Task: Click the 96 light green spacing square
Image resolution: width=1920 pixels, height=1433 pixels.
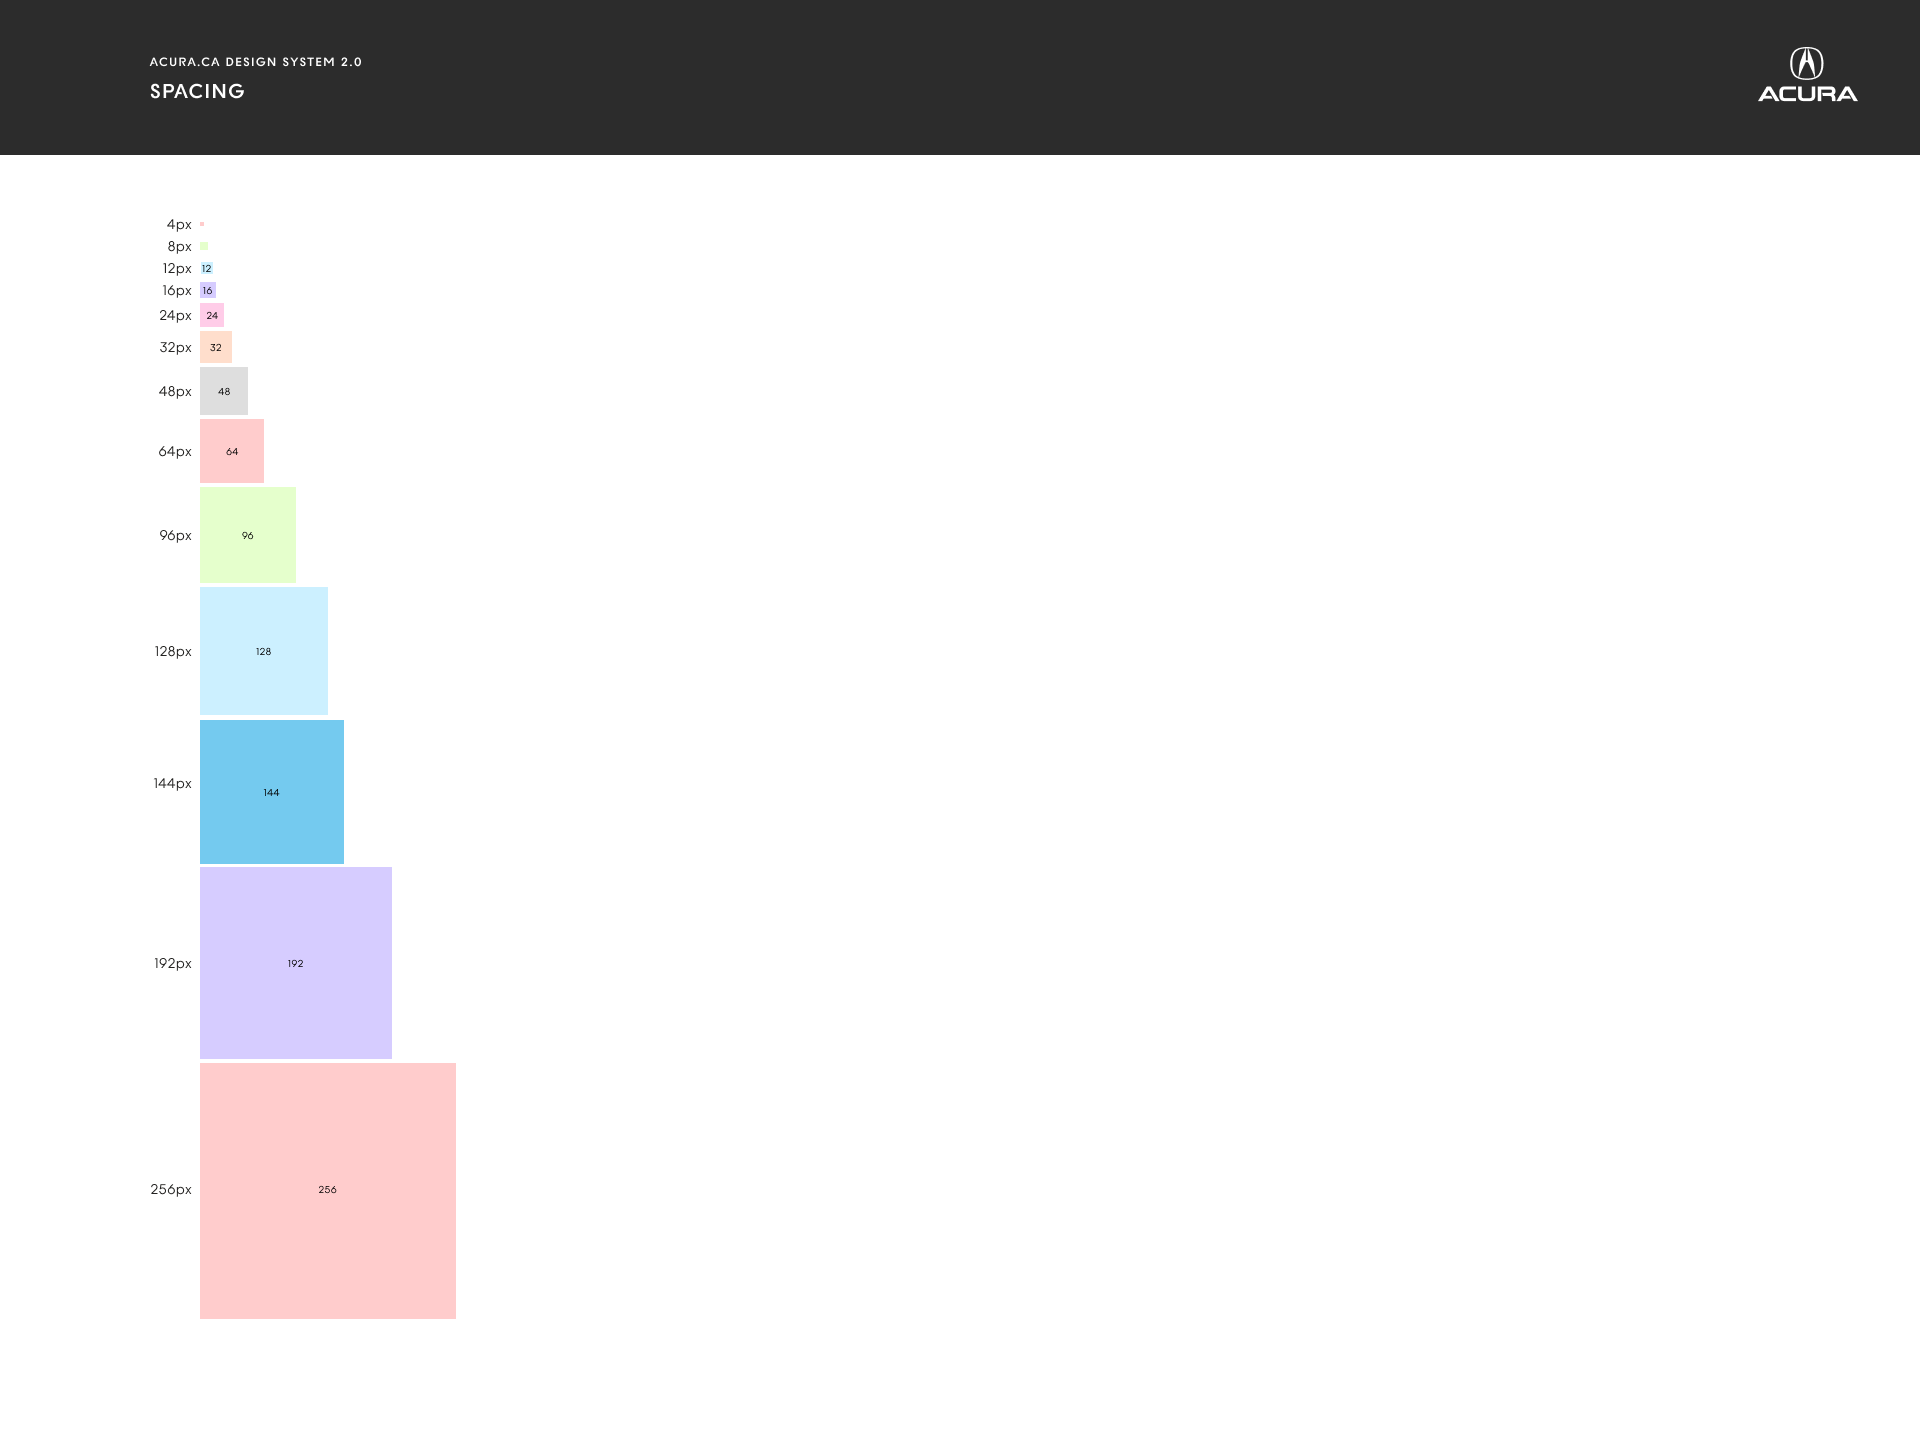Action: click(248, 535)
